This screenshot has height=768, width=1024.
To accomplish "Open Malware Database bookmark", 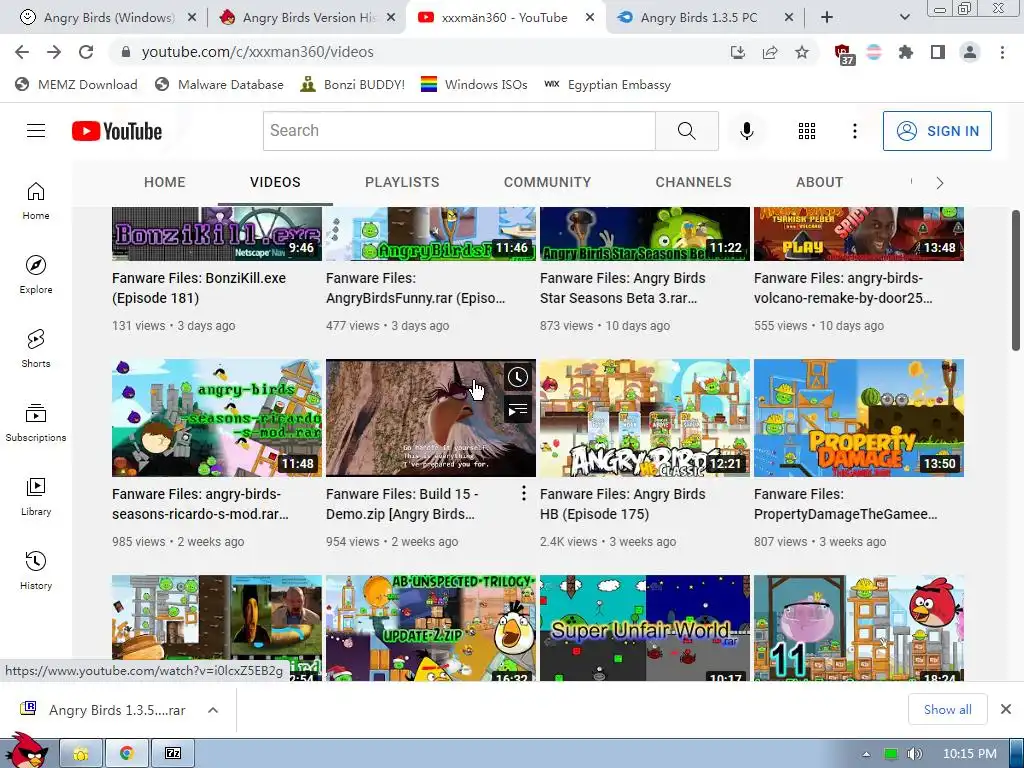I will click(219, 84).
